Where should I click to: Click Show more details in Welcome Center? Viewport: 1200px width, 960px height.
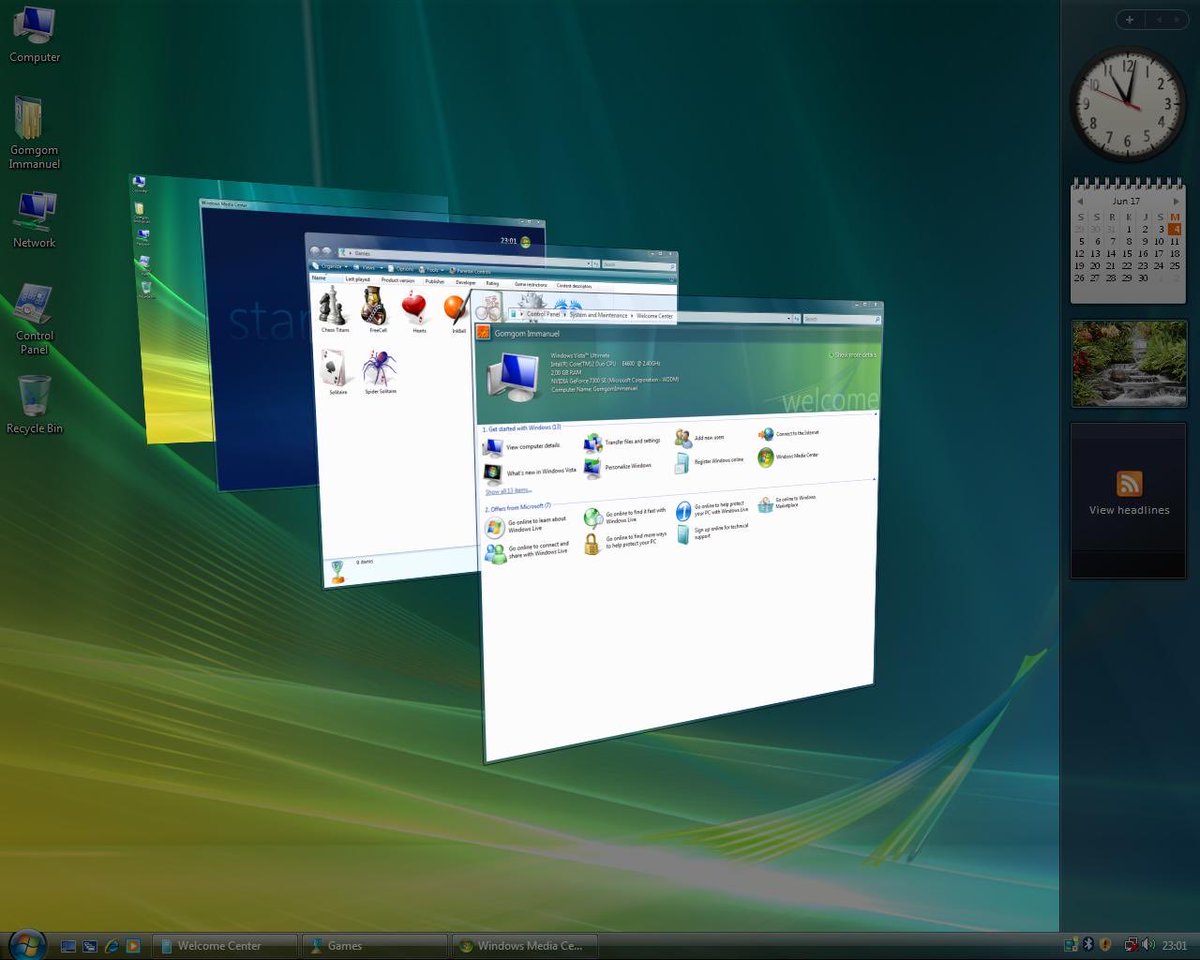click(853, 355)
